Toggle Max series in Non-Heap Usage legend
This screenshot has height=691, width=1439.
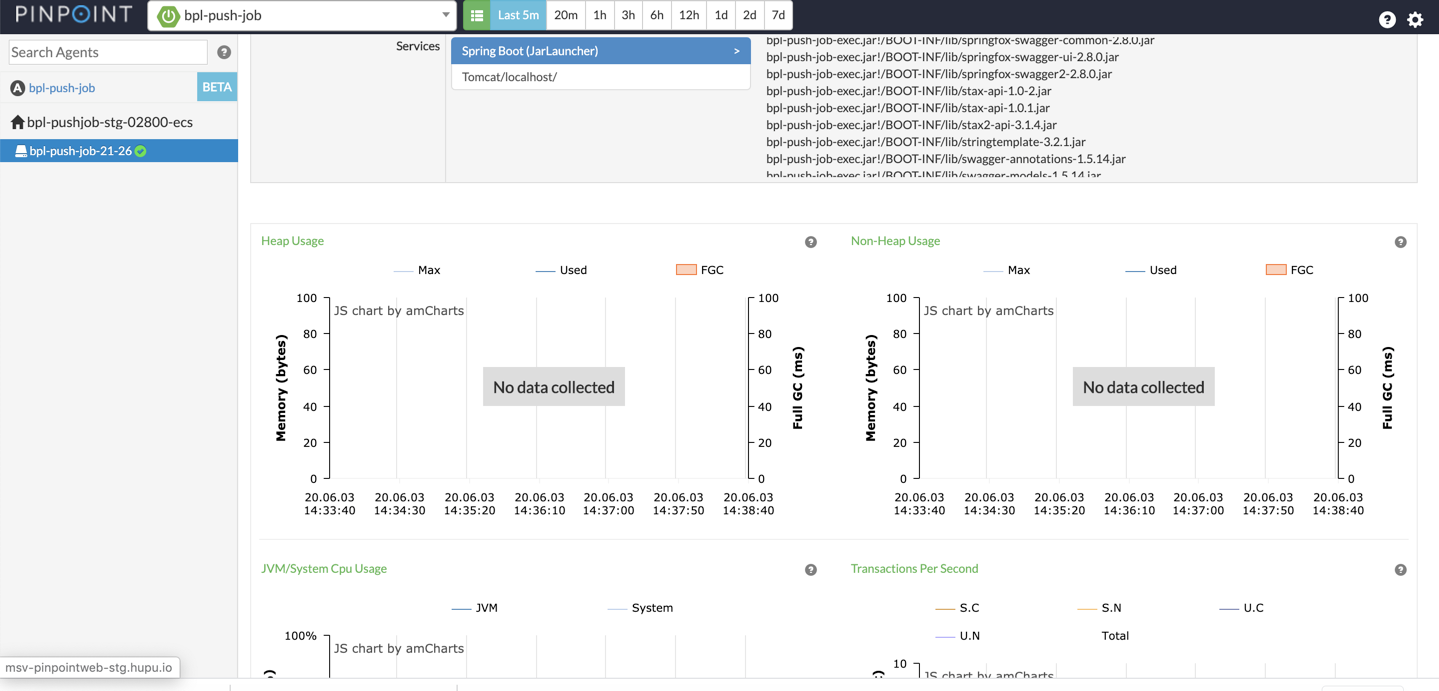click(1007, 270)
